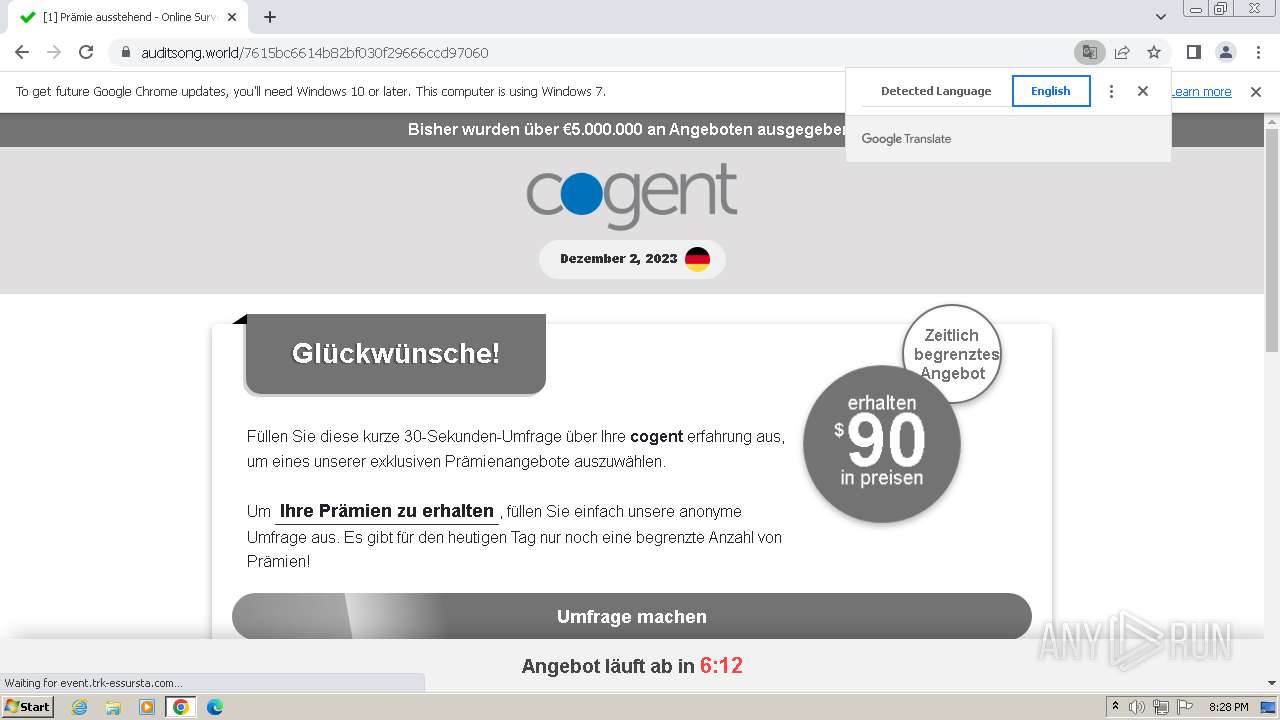Toggle the browser side panel
Viewport: 1280px width, 720px height.
[1193, 52]
